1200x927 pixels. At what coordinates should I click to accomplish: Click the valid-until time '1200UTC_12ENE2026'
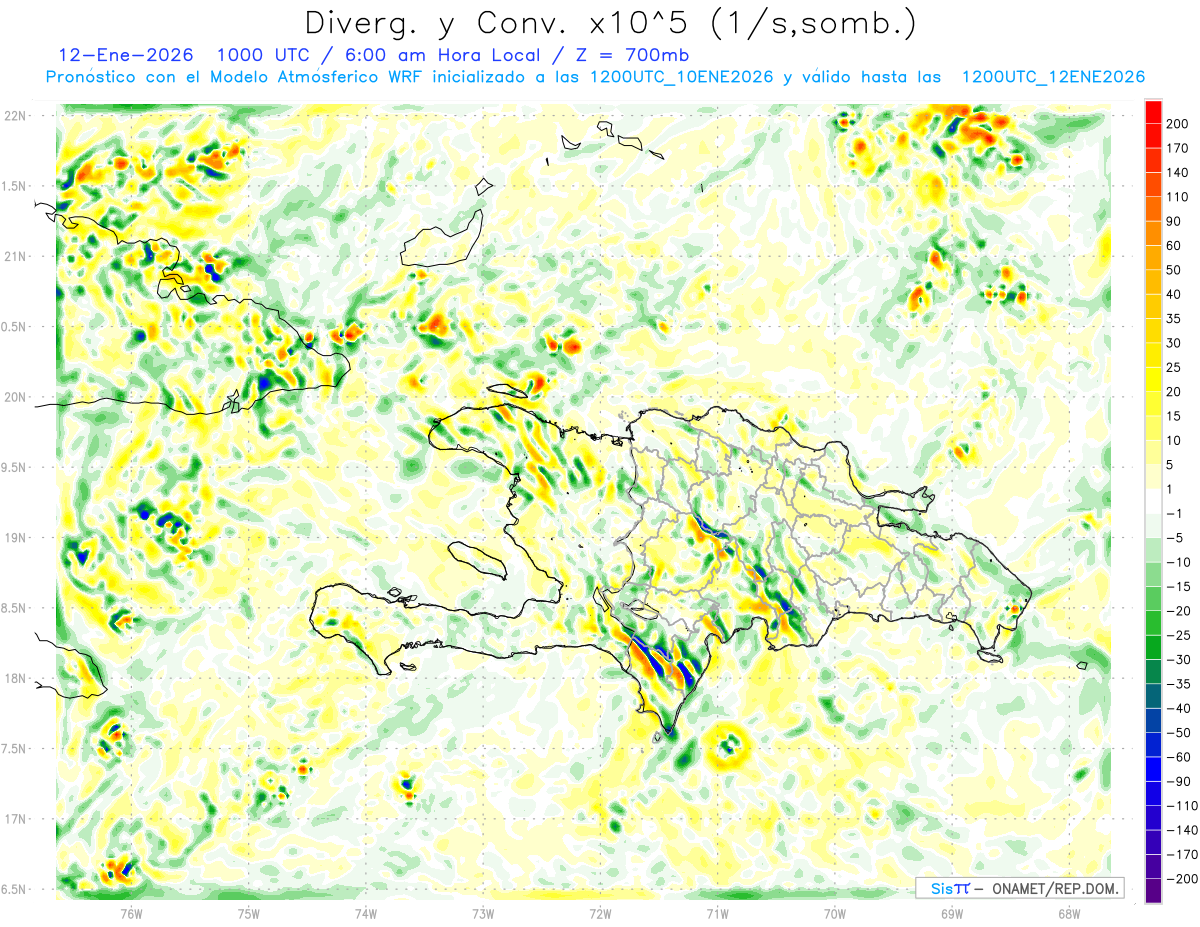tap(1053, 78)
